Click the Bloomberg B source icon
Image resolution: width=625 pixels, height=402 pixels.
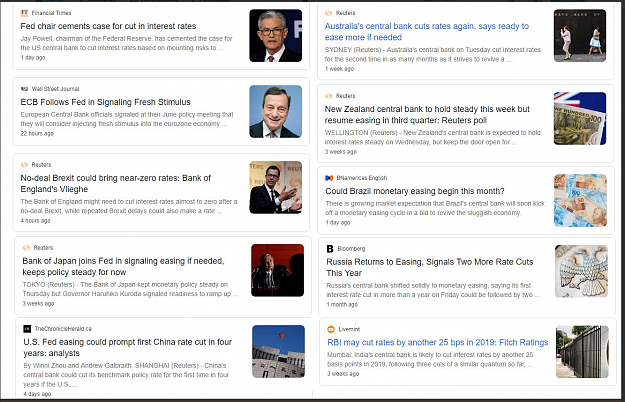tap(330, 249)
